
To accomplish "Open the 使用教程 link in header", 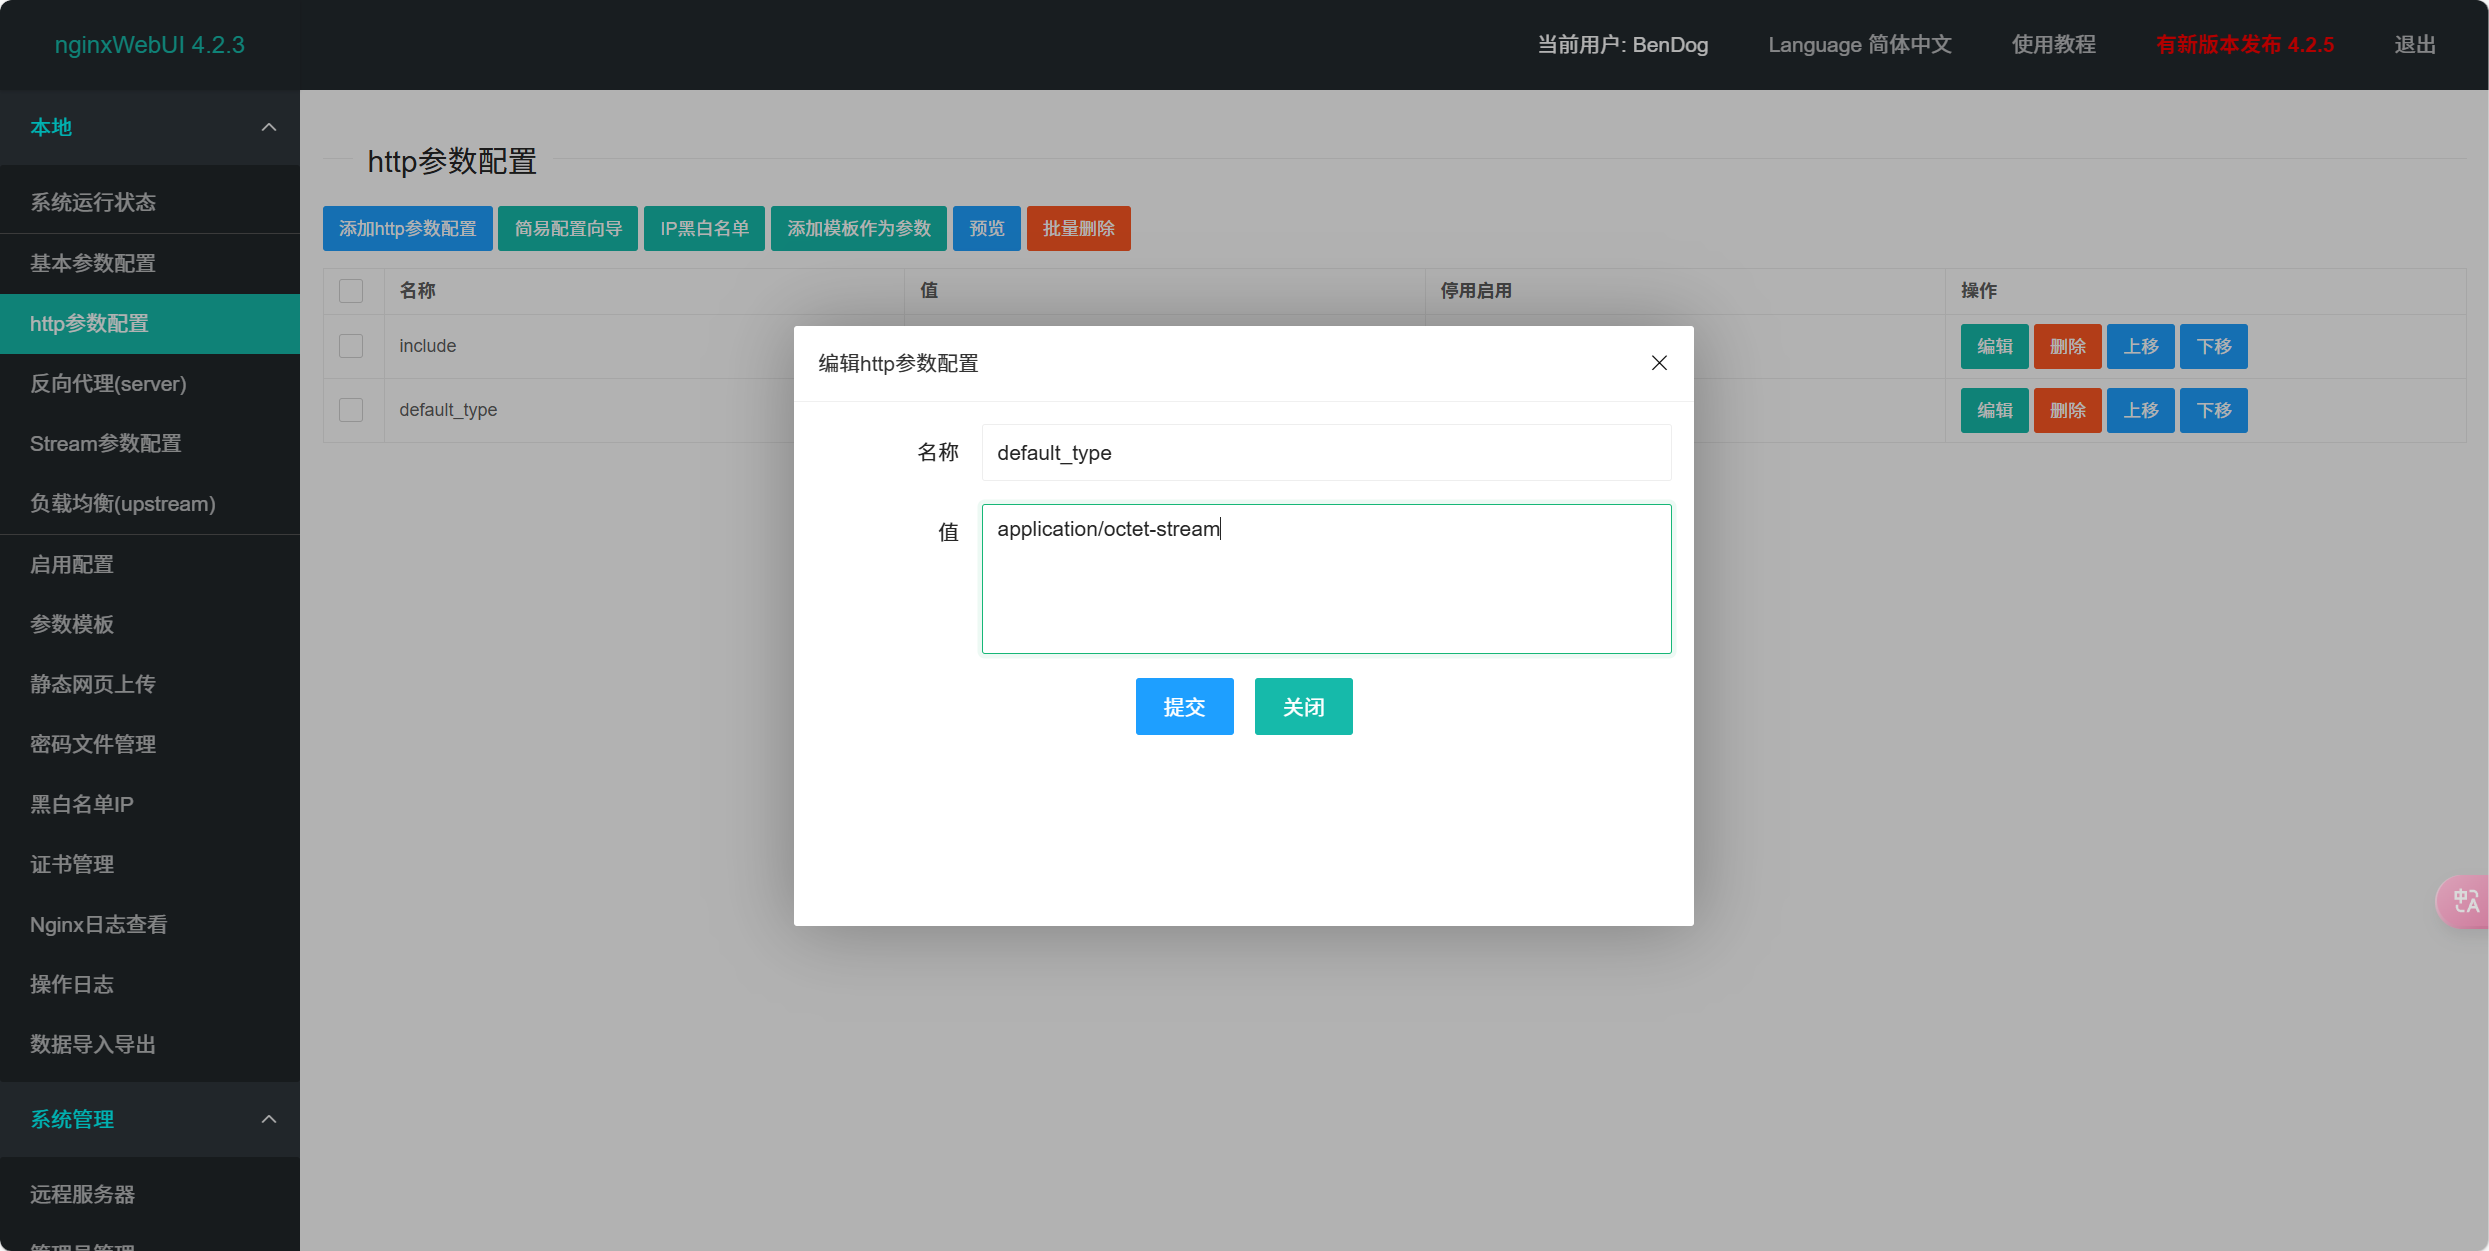I will pyautogui.click(x=2053, y=45).
